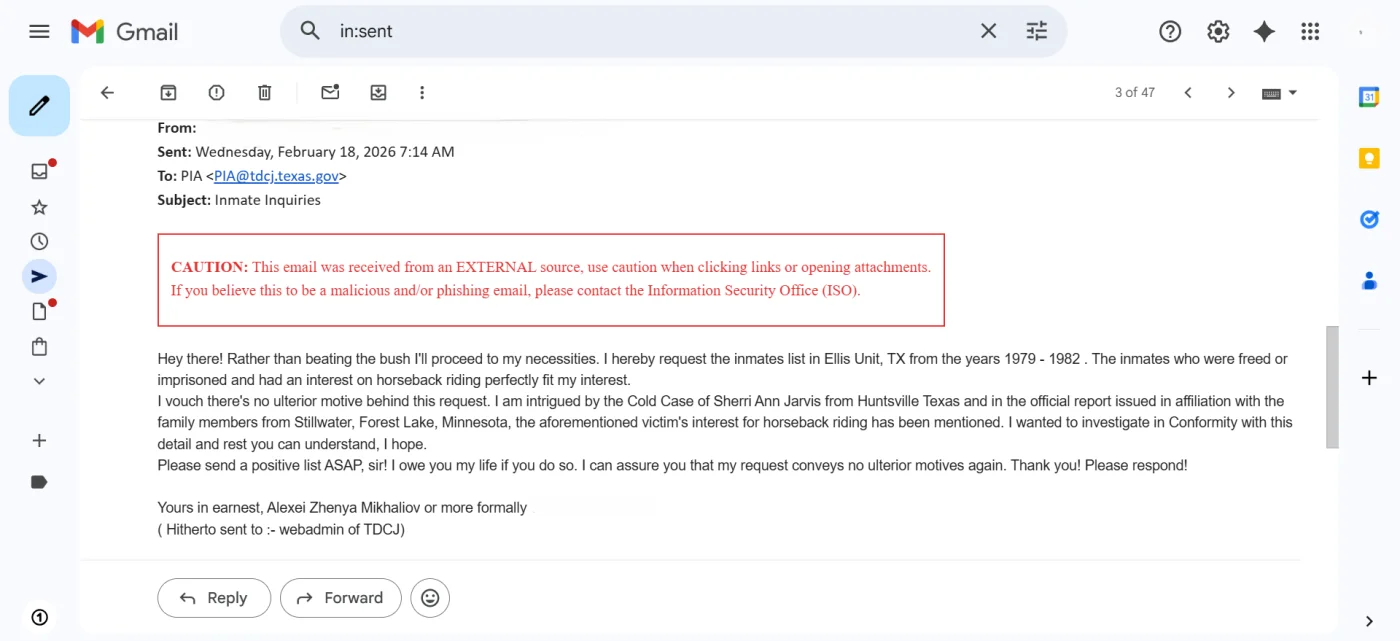1400x641 pixels.
Task: Delete the email with the trash icon
Action: tap(264, 92)
